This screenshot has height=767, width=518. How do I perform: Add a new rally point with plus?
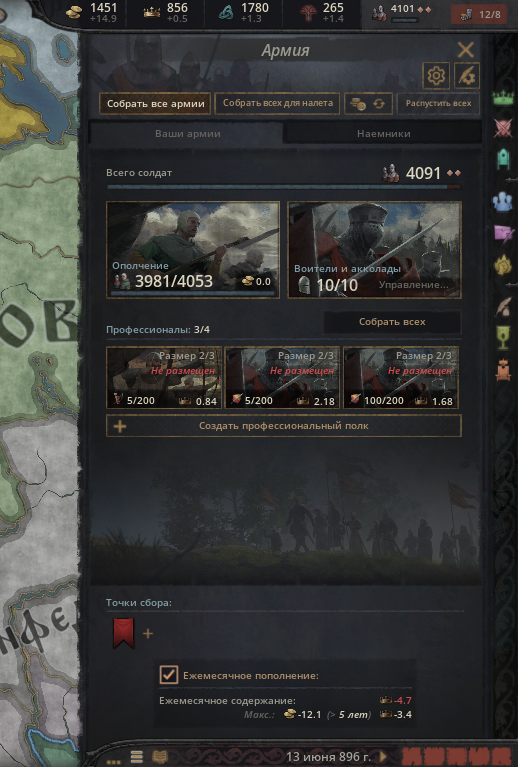tap(148, 634)
